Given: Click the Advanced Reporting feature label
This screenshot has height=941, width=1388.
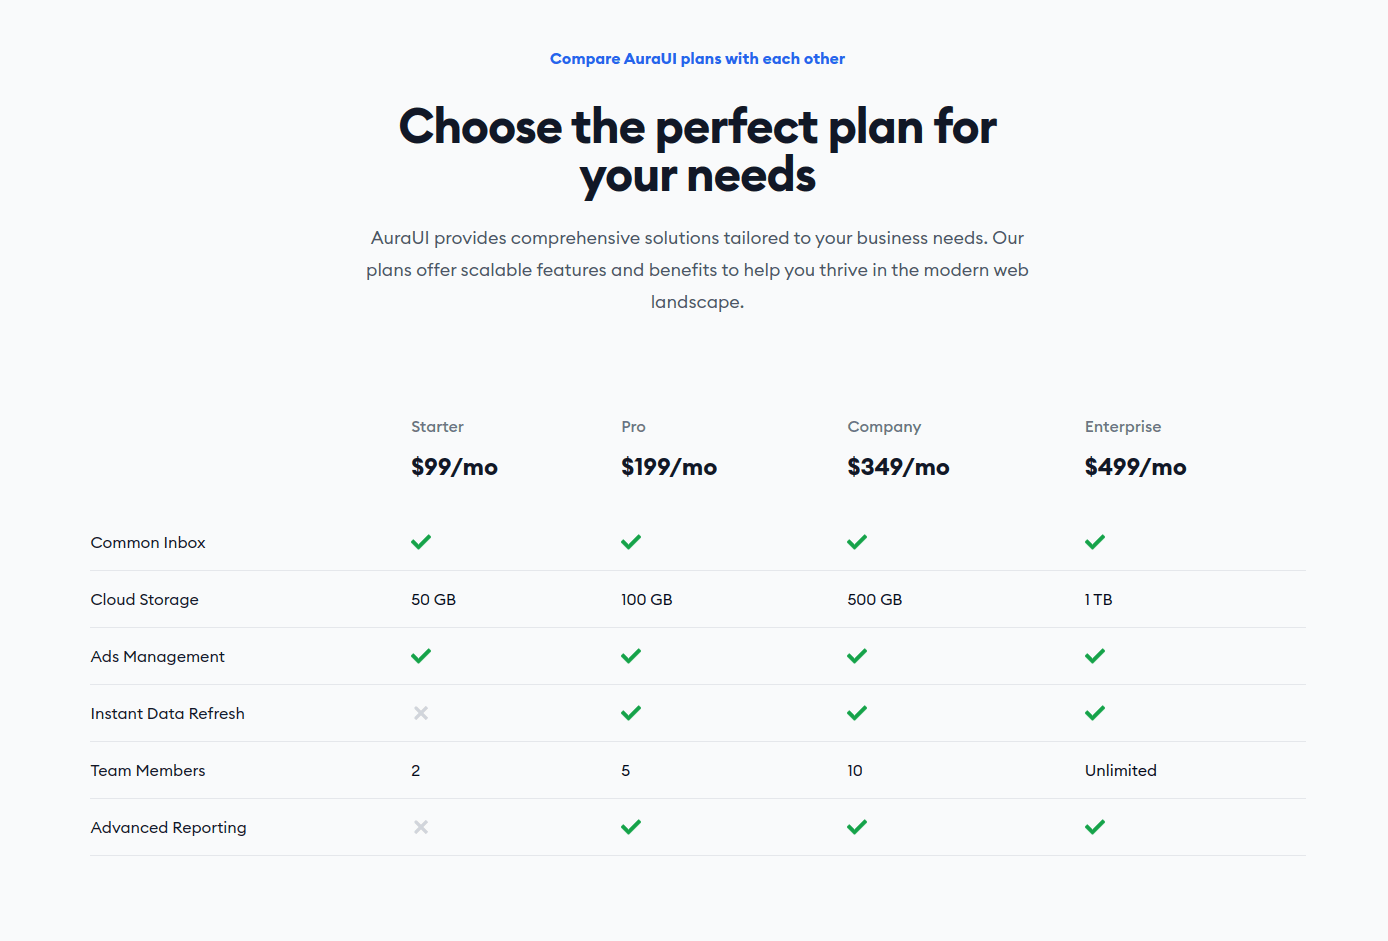Looking at the screenshot, I should 168,828.
